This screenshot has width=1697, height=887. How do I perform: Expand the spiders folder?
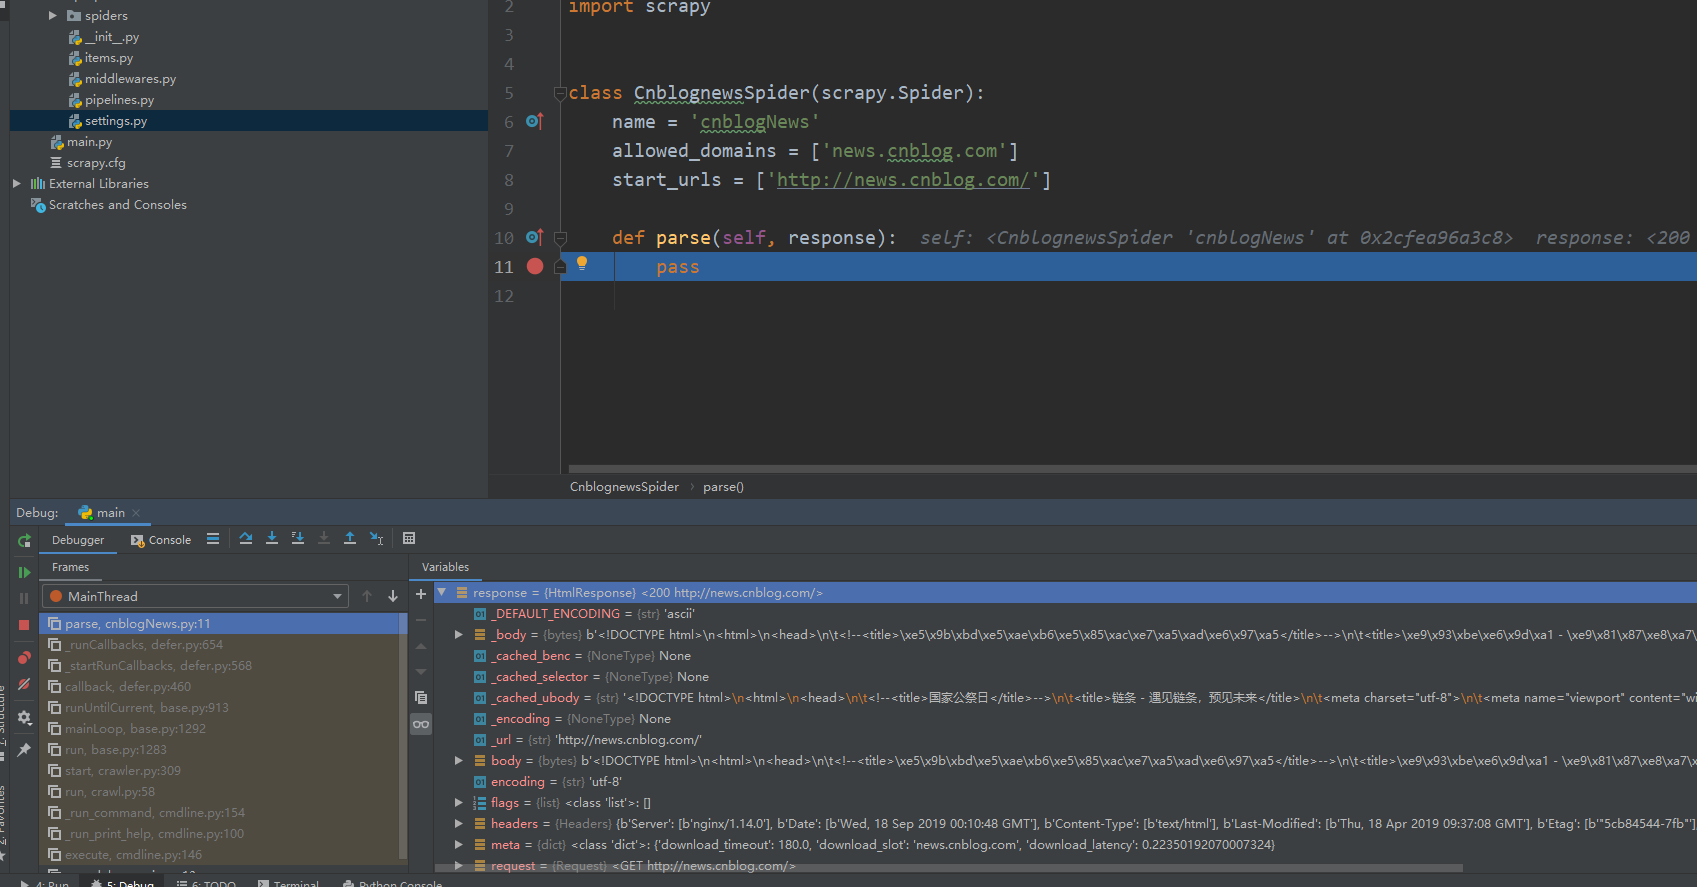53,15
